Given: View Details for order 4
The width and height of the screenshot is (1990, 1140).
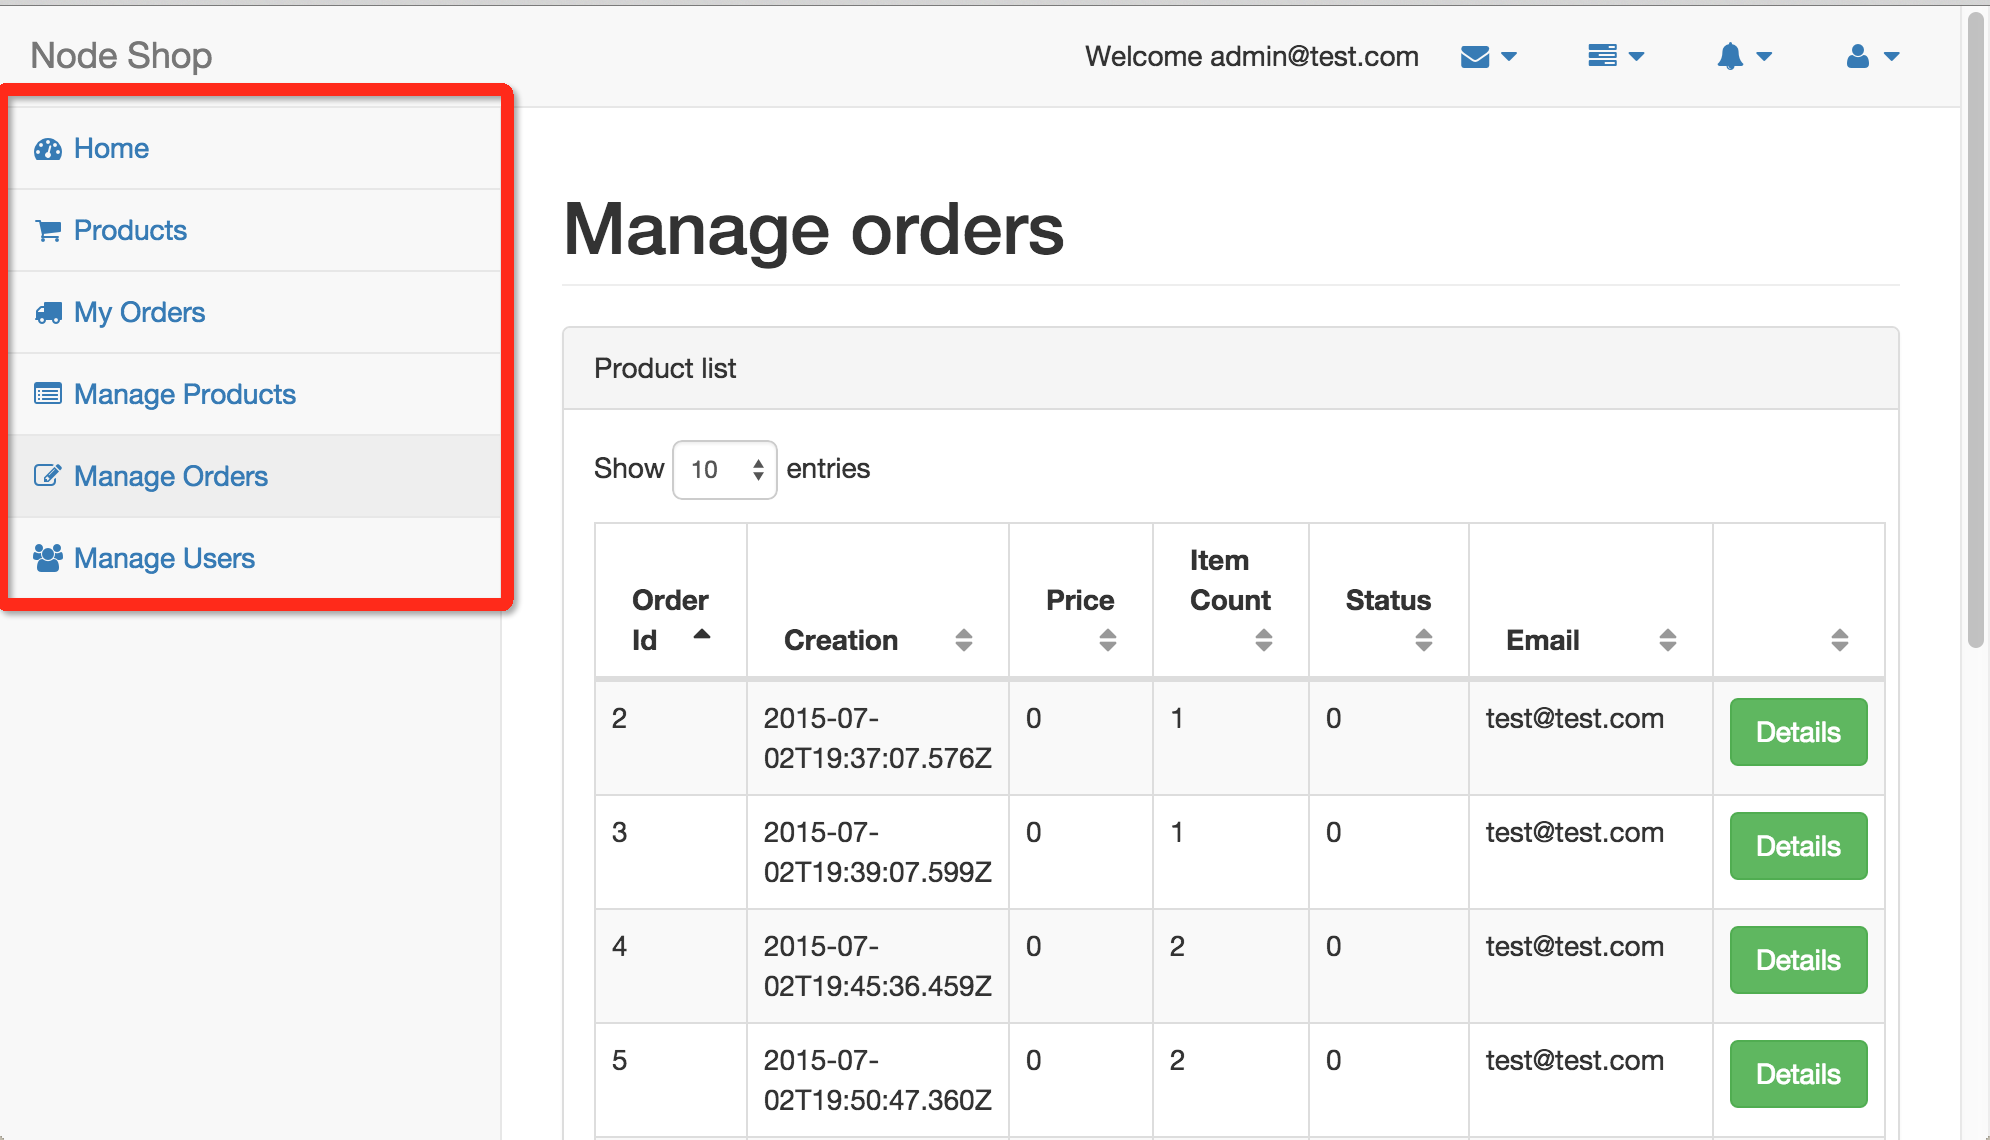Looking at the screenshot, I should [x=1797, y=960].
